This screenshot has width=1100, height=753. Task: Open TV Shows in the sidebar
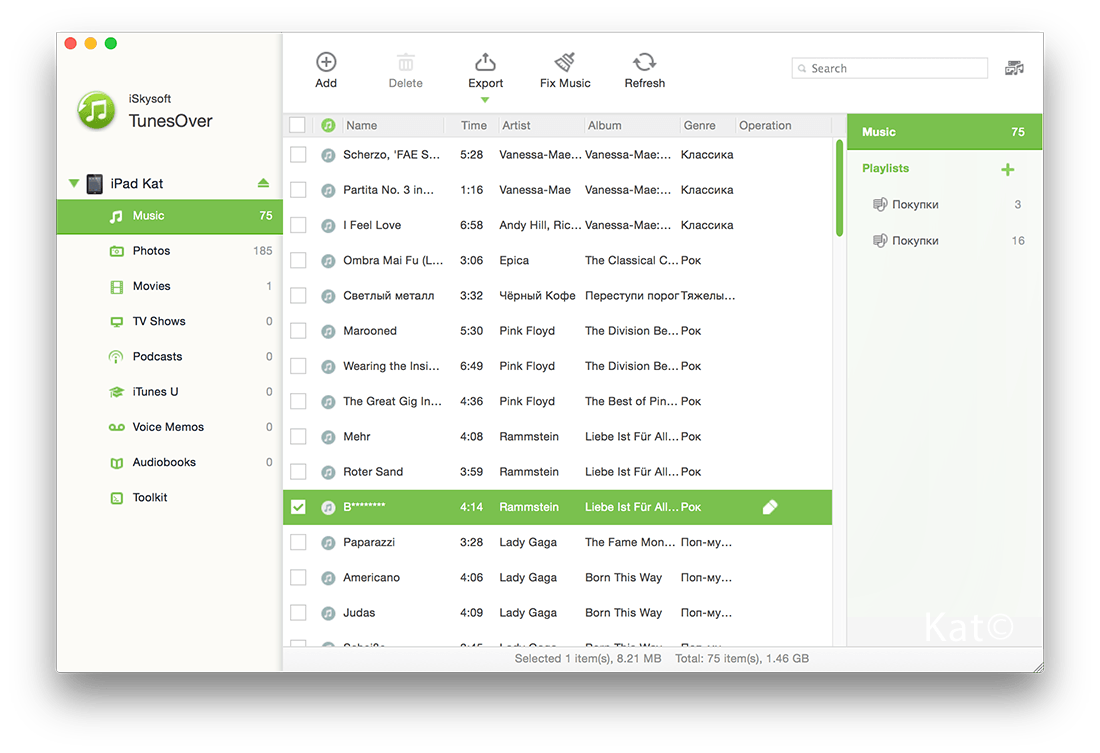[x=170, y=321]
